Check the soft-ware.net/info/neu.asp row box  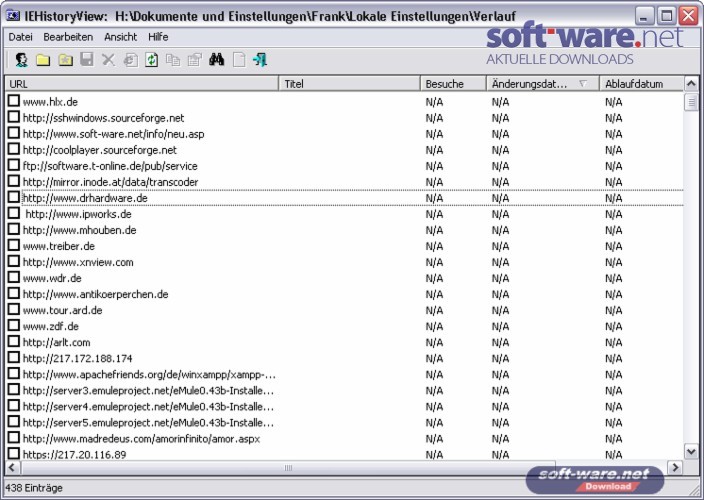[14, 133]
